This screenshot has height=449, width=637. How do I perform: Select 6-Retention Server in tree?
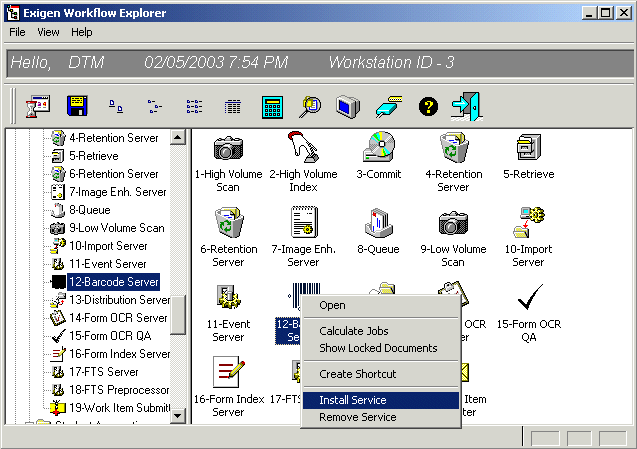[113, 174]
